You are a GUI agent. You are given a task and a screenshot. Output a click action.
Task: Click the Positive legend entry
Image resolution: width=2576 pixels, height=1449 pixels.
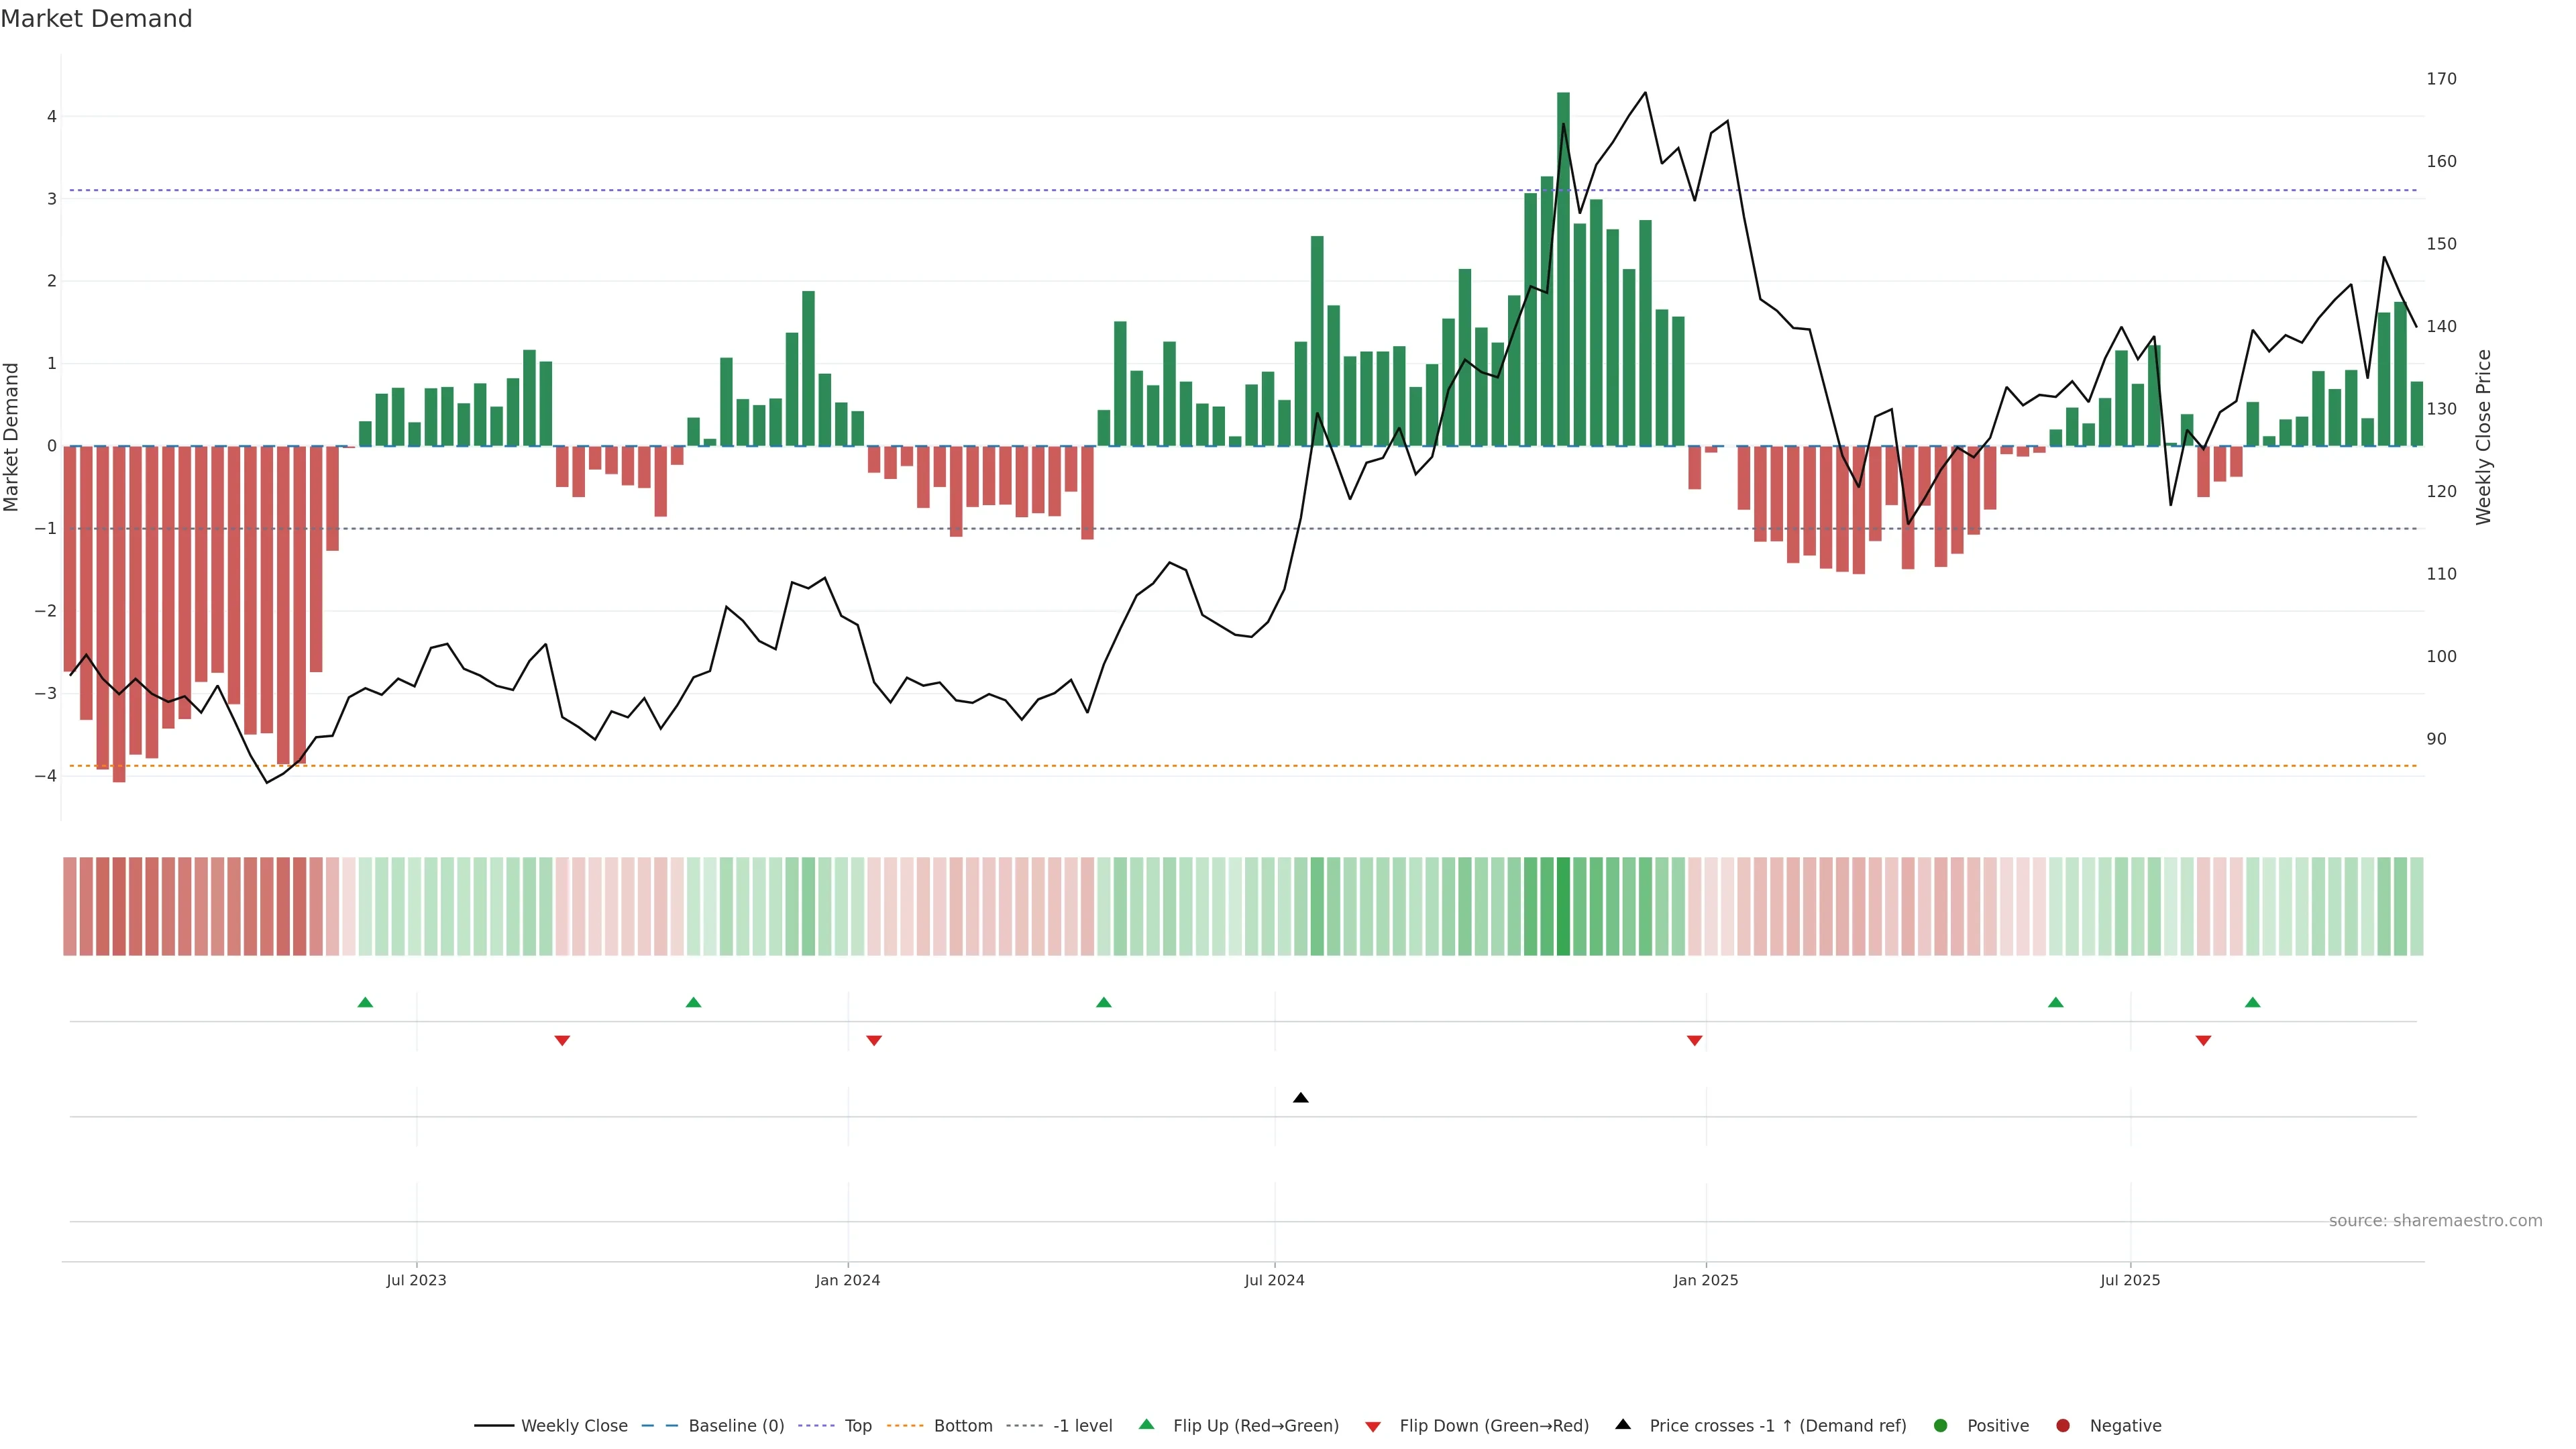point(1997,1426)
